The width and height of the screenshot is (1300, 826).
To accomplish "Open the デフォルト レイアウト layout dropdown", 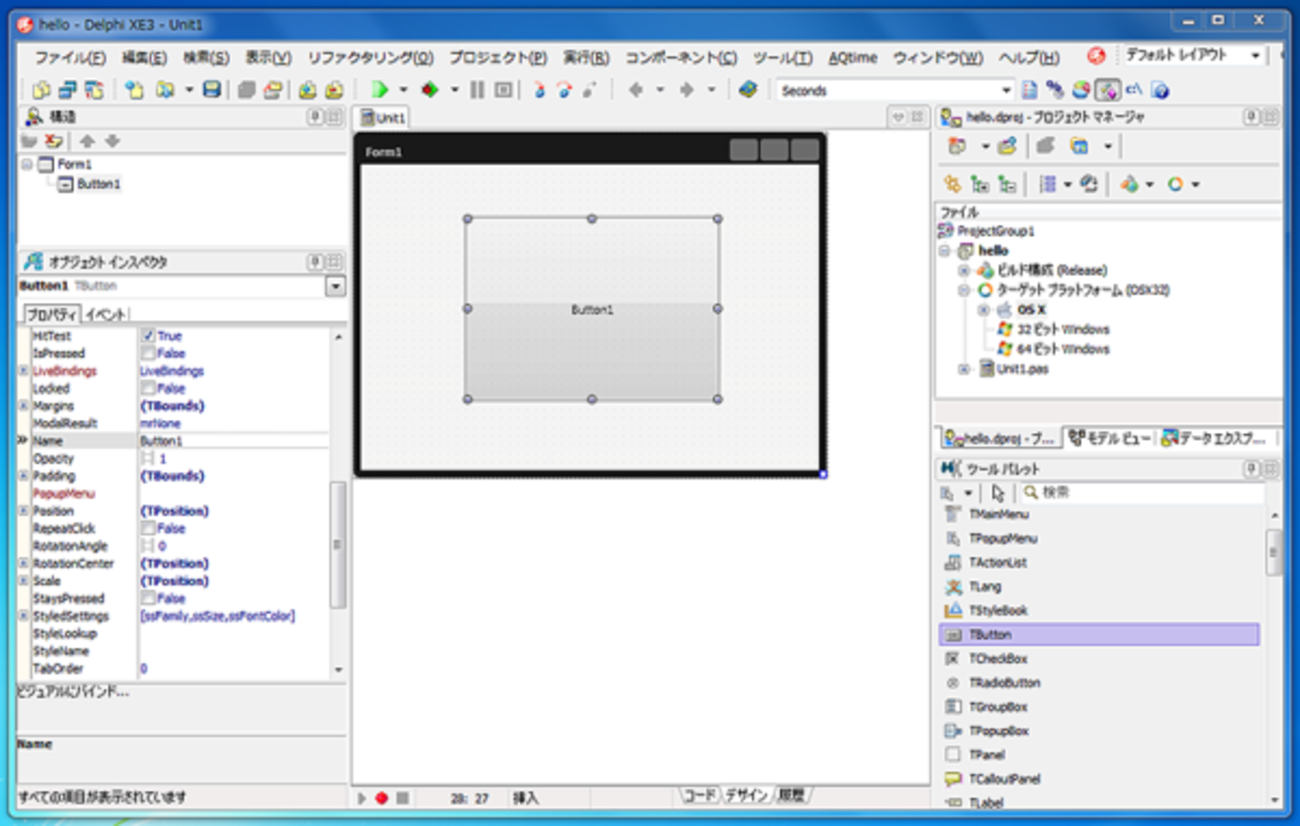I will pos(1255,56).
